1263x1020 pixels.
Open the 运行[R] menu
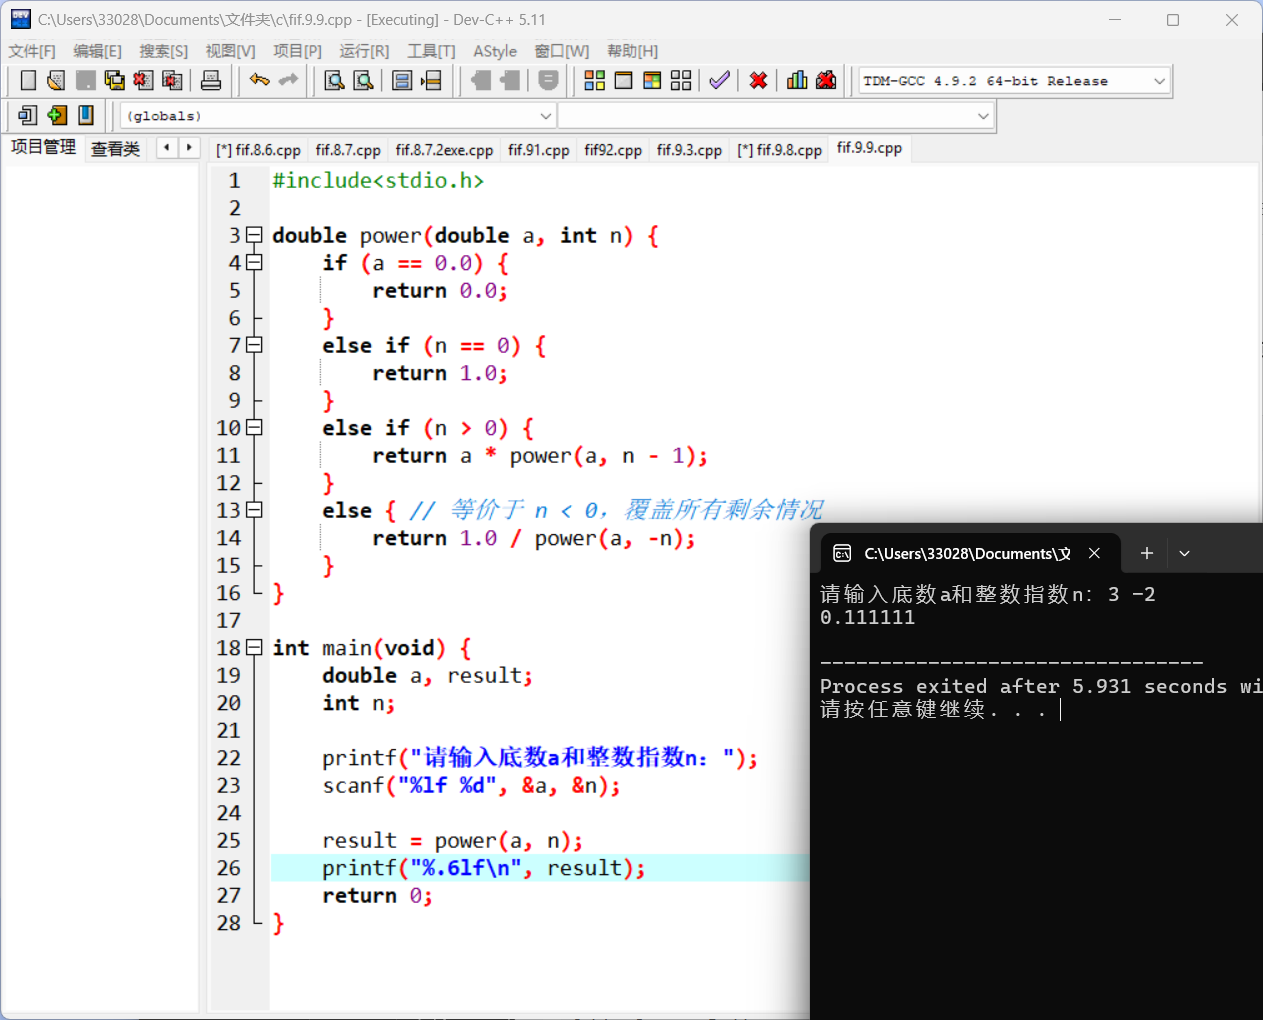click(364, 51)
